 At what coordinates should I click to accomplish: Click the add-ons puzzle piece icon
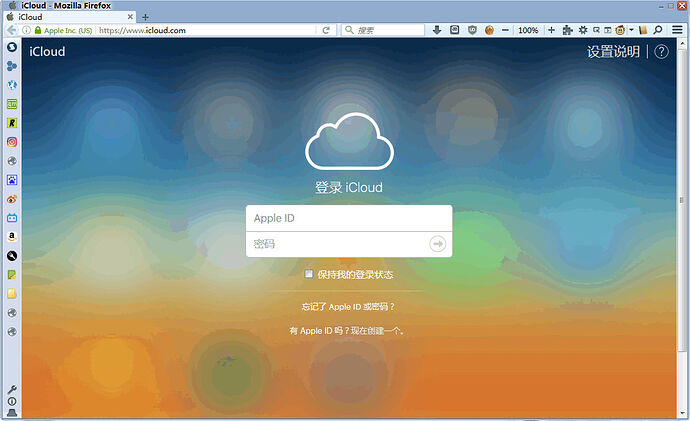coord(568,31)
